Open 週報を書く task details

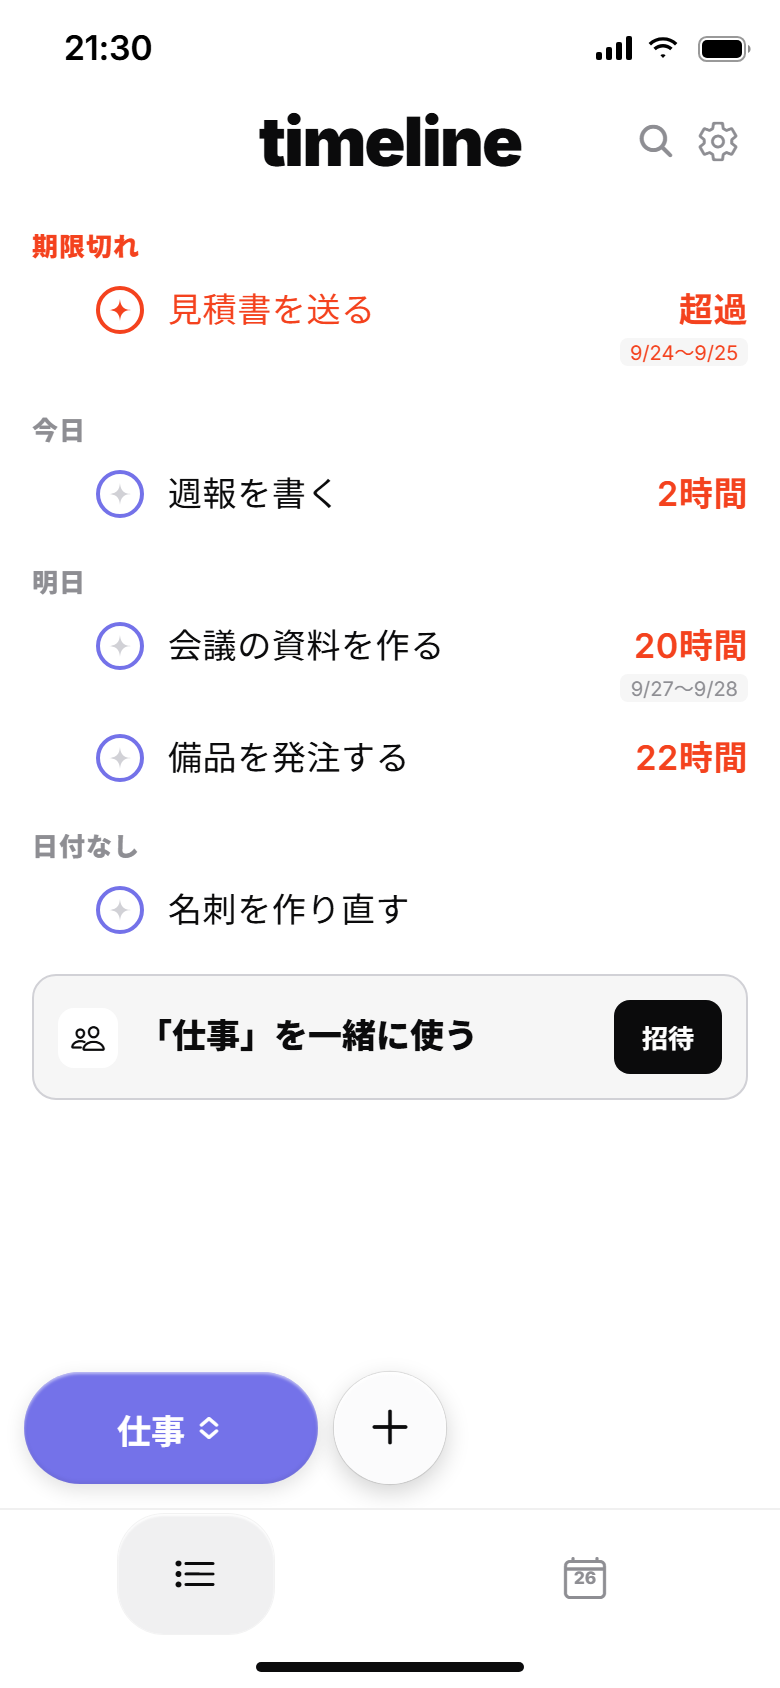click(251, 494)
